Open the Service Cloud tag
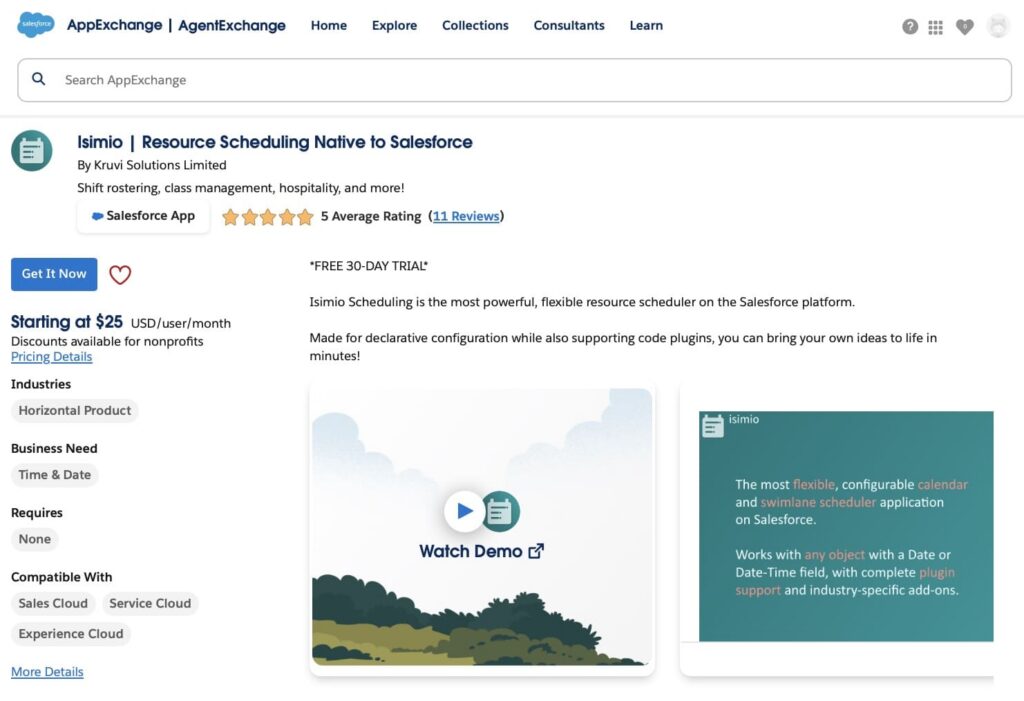Screen dimensions: 1024x701 tap(150, 603)
